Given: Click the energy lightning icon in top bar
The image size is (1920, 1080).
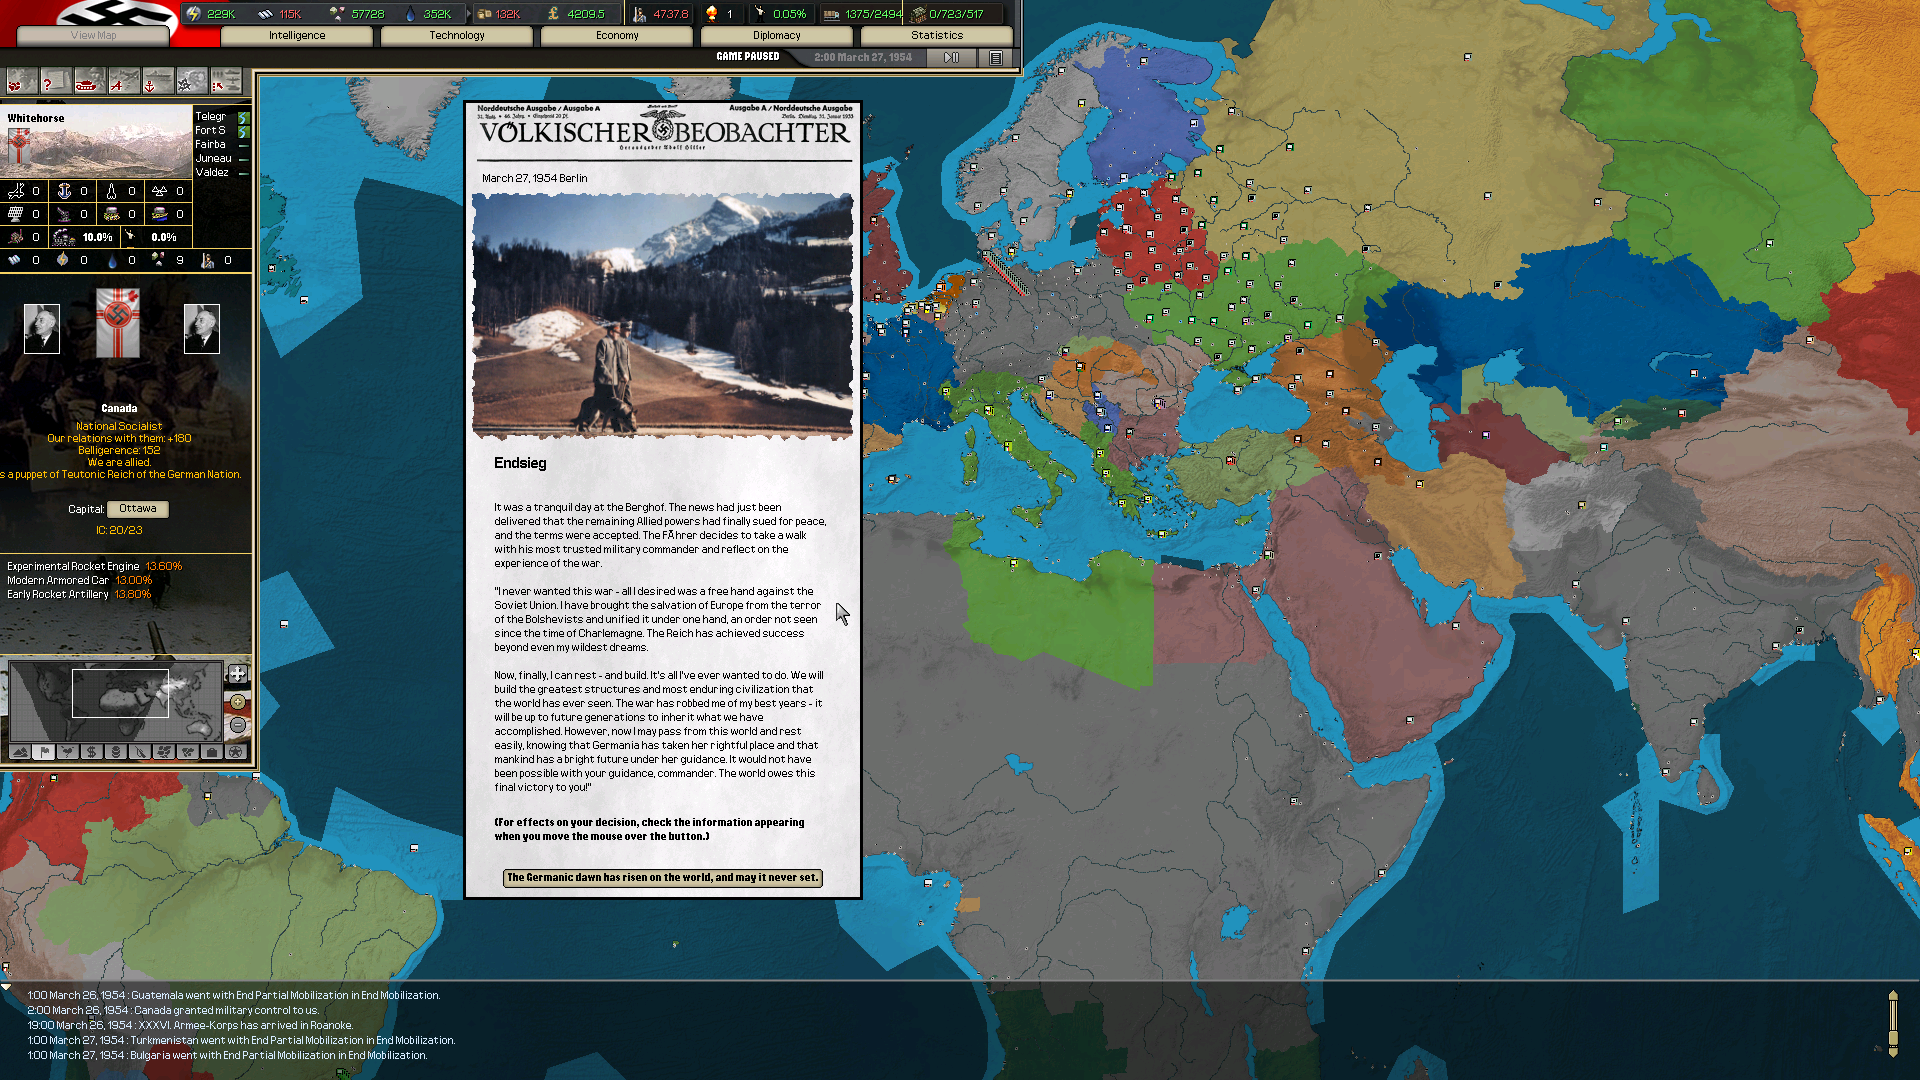Looking at the screenshot, I should tap(194, 14).
